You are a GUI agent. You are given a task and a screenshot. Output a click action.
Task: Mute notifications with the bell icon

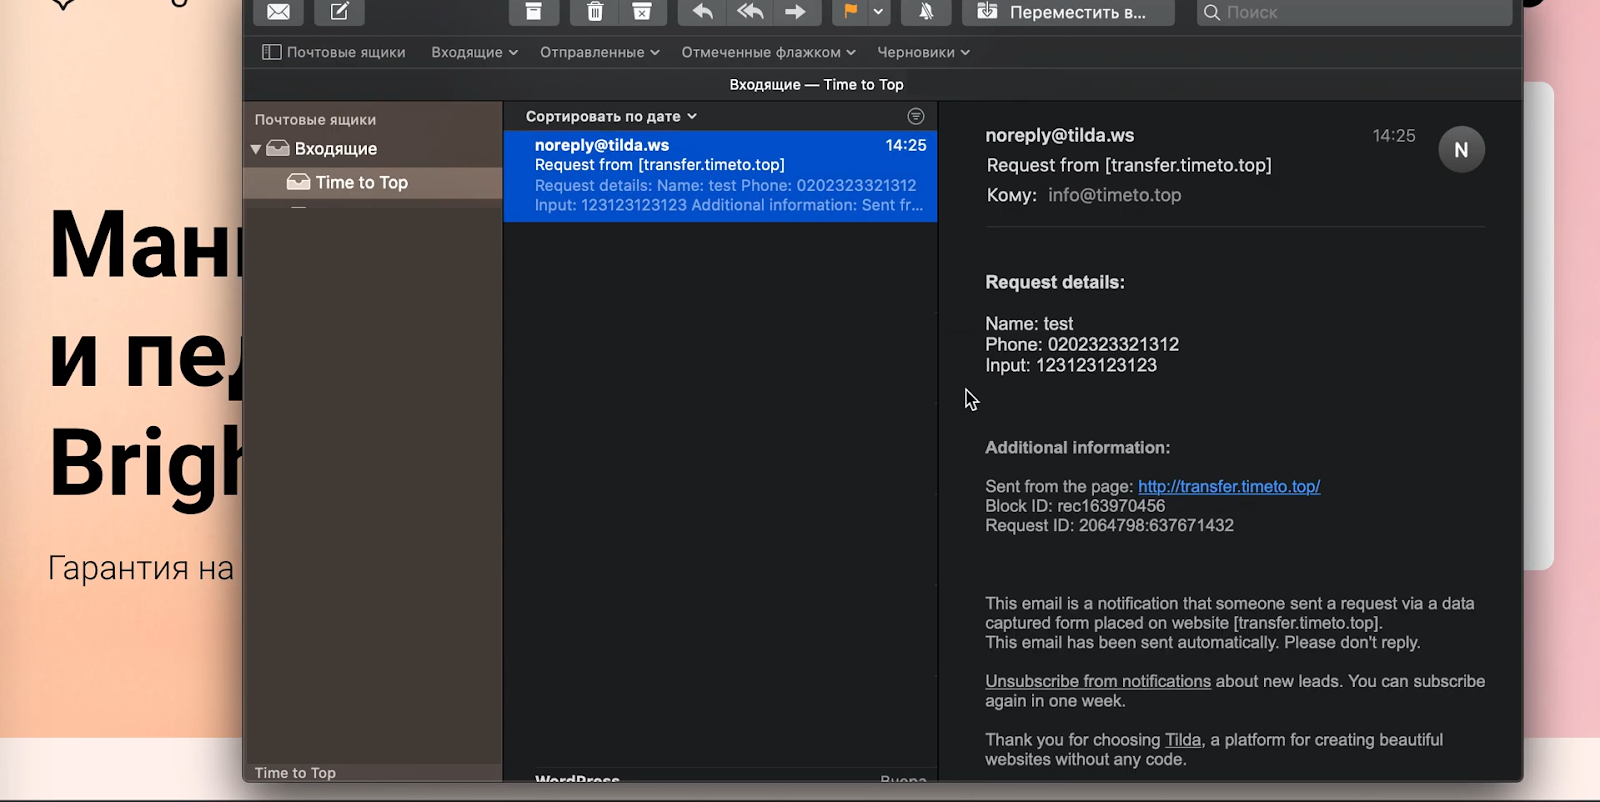point(926,12)
